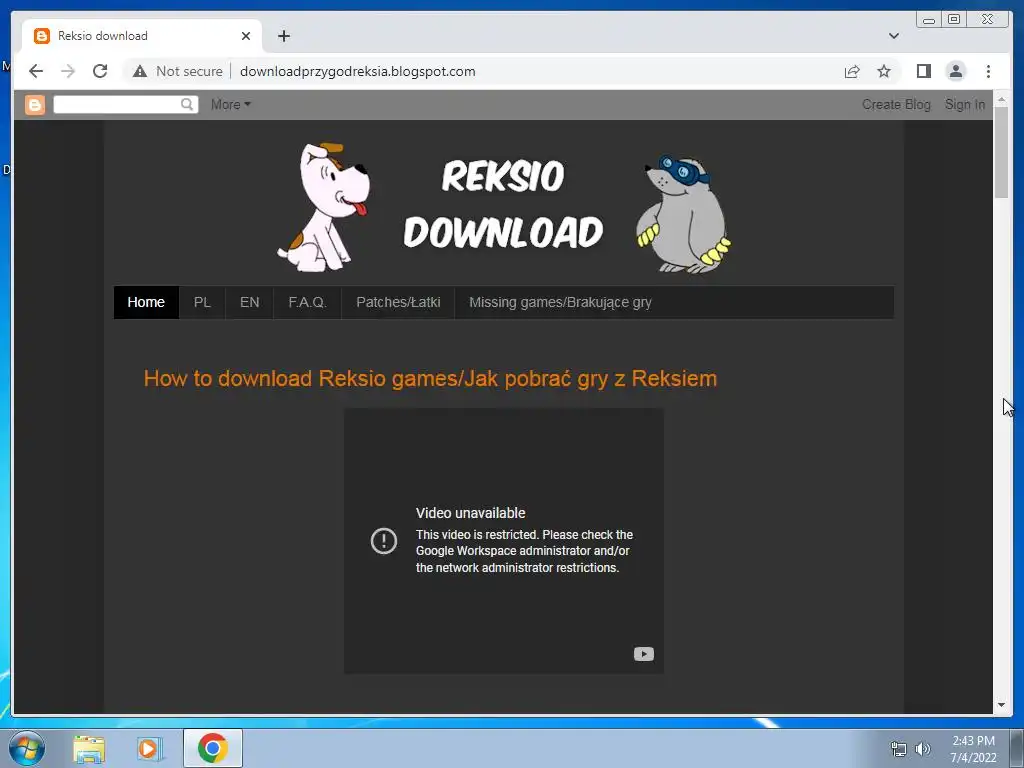Switch to the PL tab

coord(202,302)
